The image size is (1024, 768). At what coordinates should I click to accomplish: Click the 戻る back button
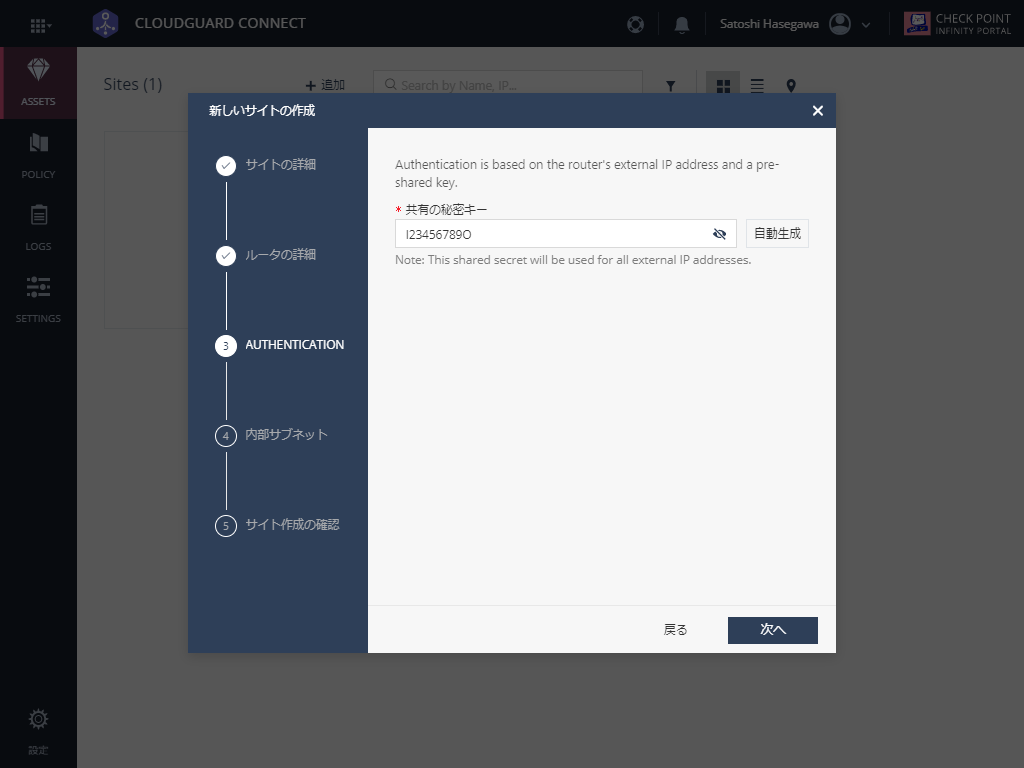coord(675,630)
